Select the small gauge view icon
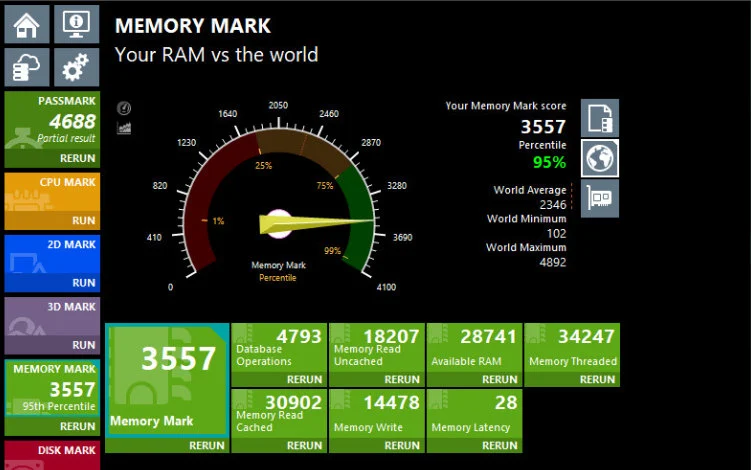Viewport: 751px width, 470px height. point(125,108)
